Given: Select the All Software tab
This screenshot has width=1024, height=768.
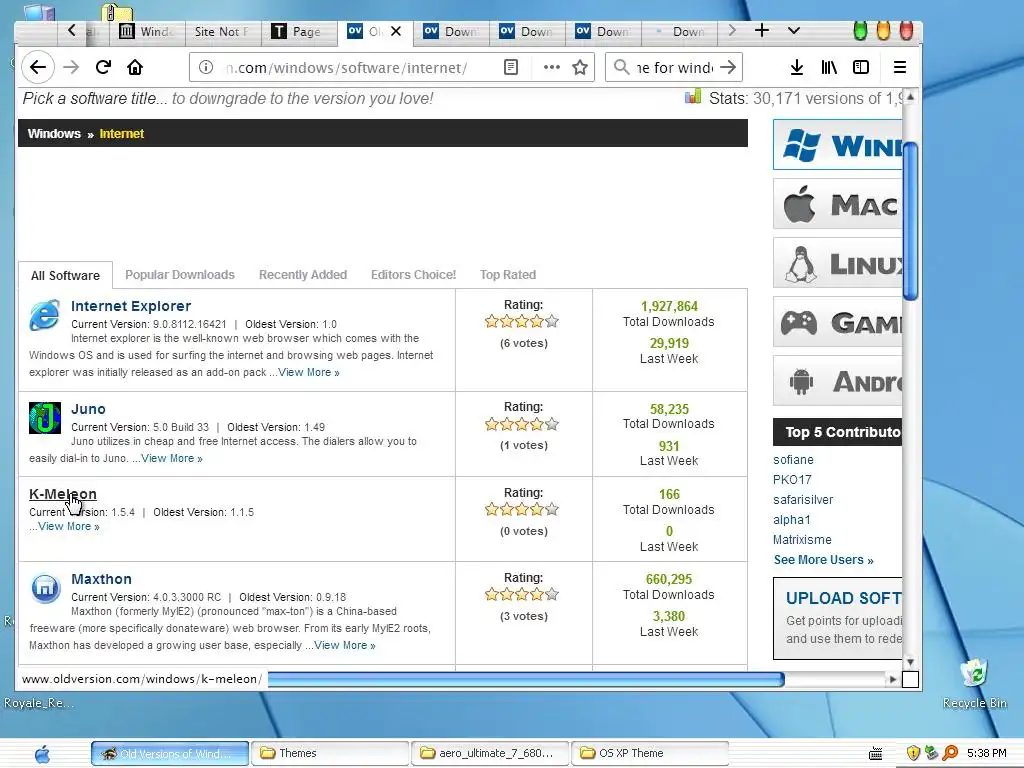Looking at the screenshot, I should 65,276.
